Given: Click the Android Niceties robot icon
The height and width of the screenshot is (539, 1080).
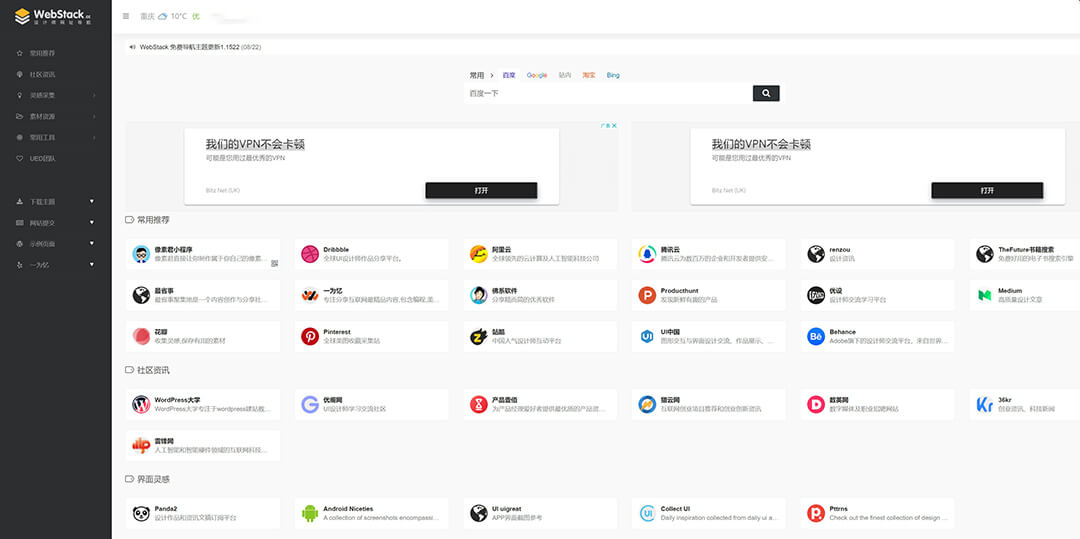Looking at the screenshot, I should tap(310, 513).
